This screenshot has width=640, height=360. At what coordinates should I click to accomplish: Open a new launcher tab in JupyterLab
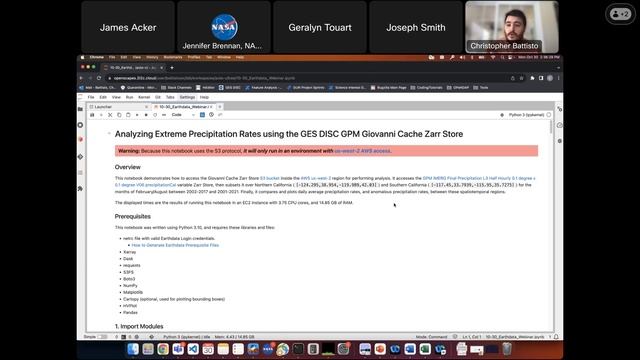(x=220, y=107)
